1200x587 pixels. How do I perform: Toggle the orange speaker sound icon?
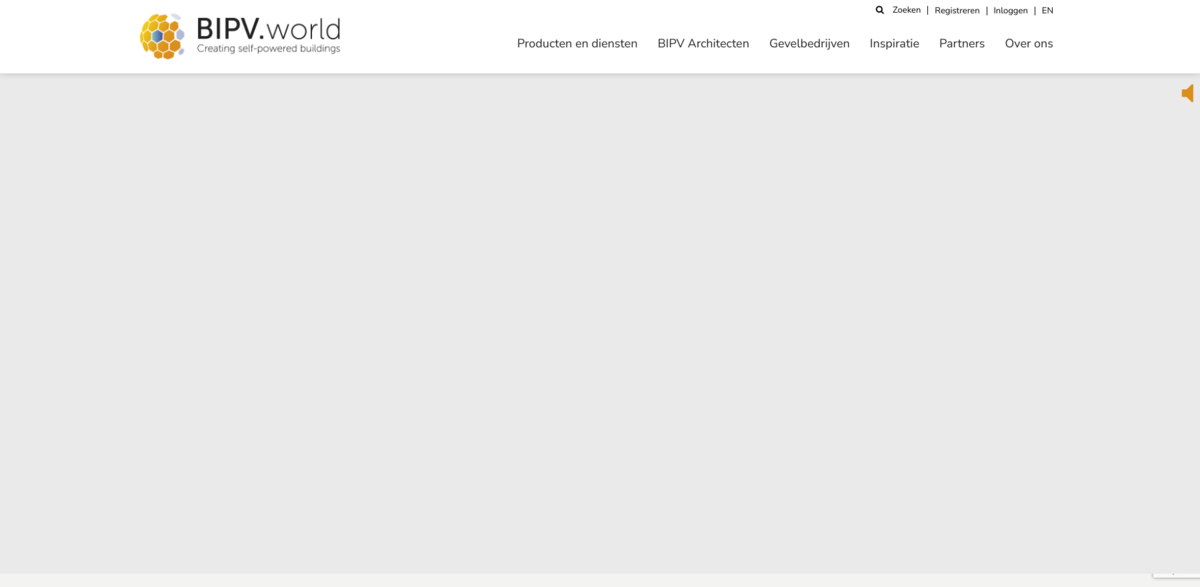tap(1187, 93)
